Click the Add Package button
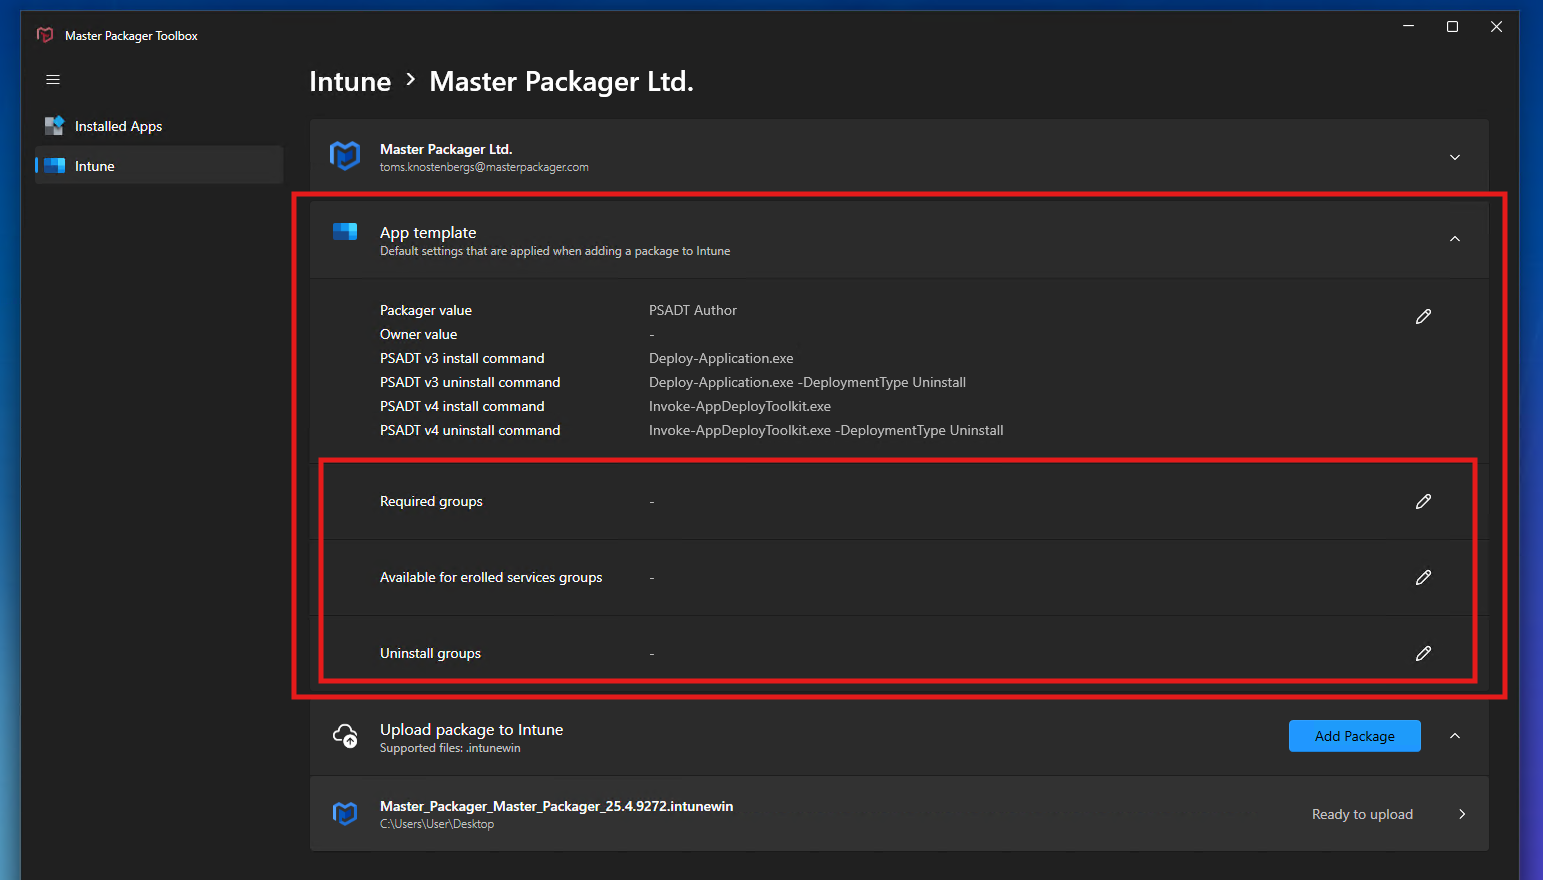The height and width of the screenshot is (880, 1543). 1354,736
